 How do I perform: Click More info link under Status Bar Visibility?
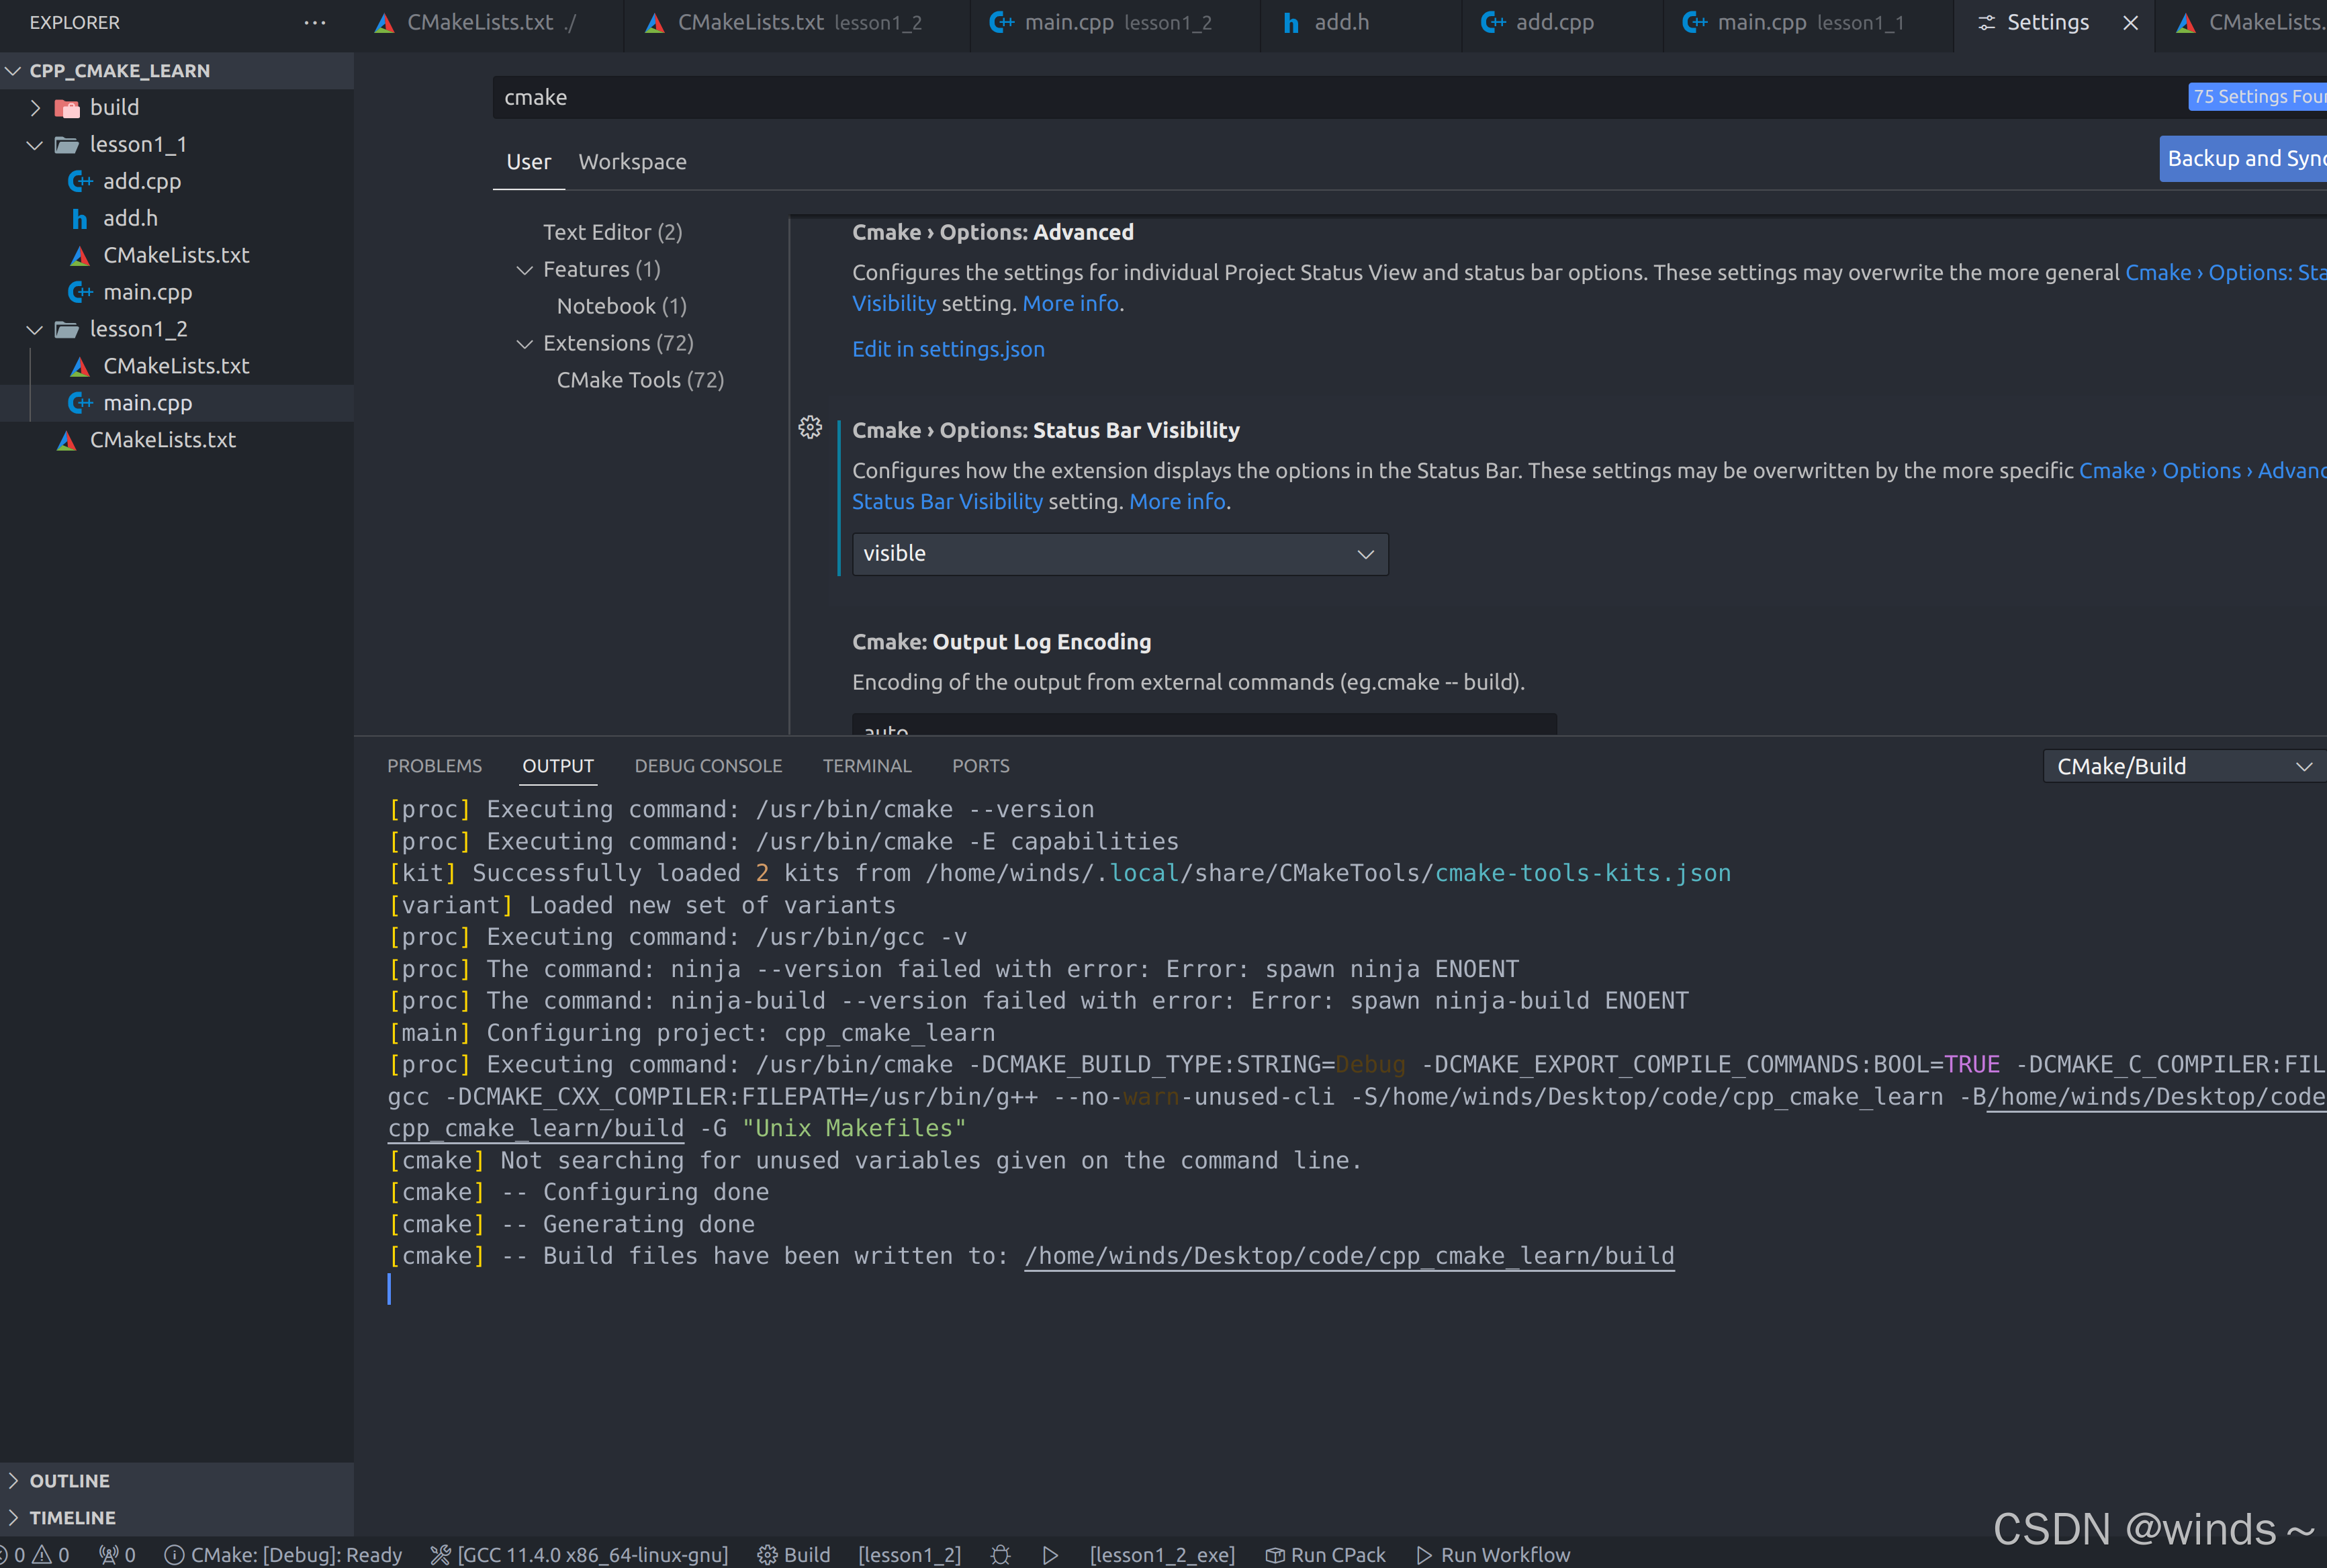coord(1177,502)
